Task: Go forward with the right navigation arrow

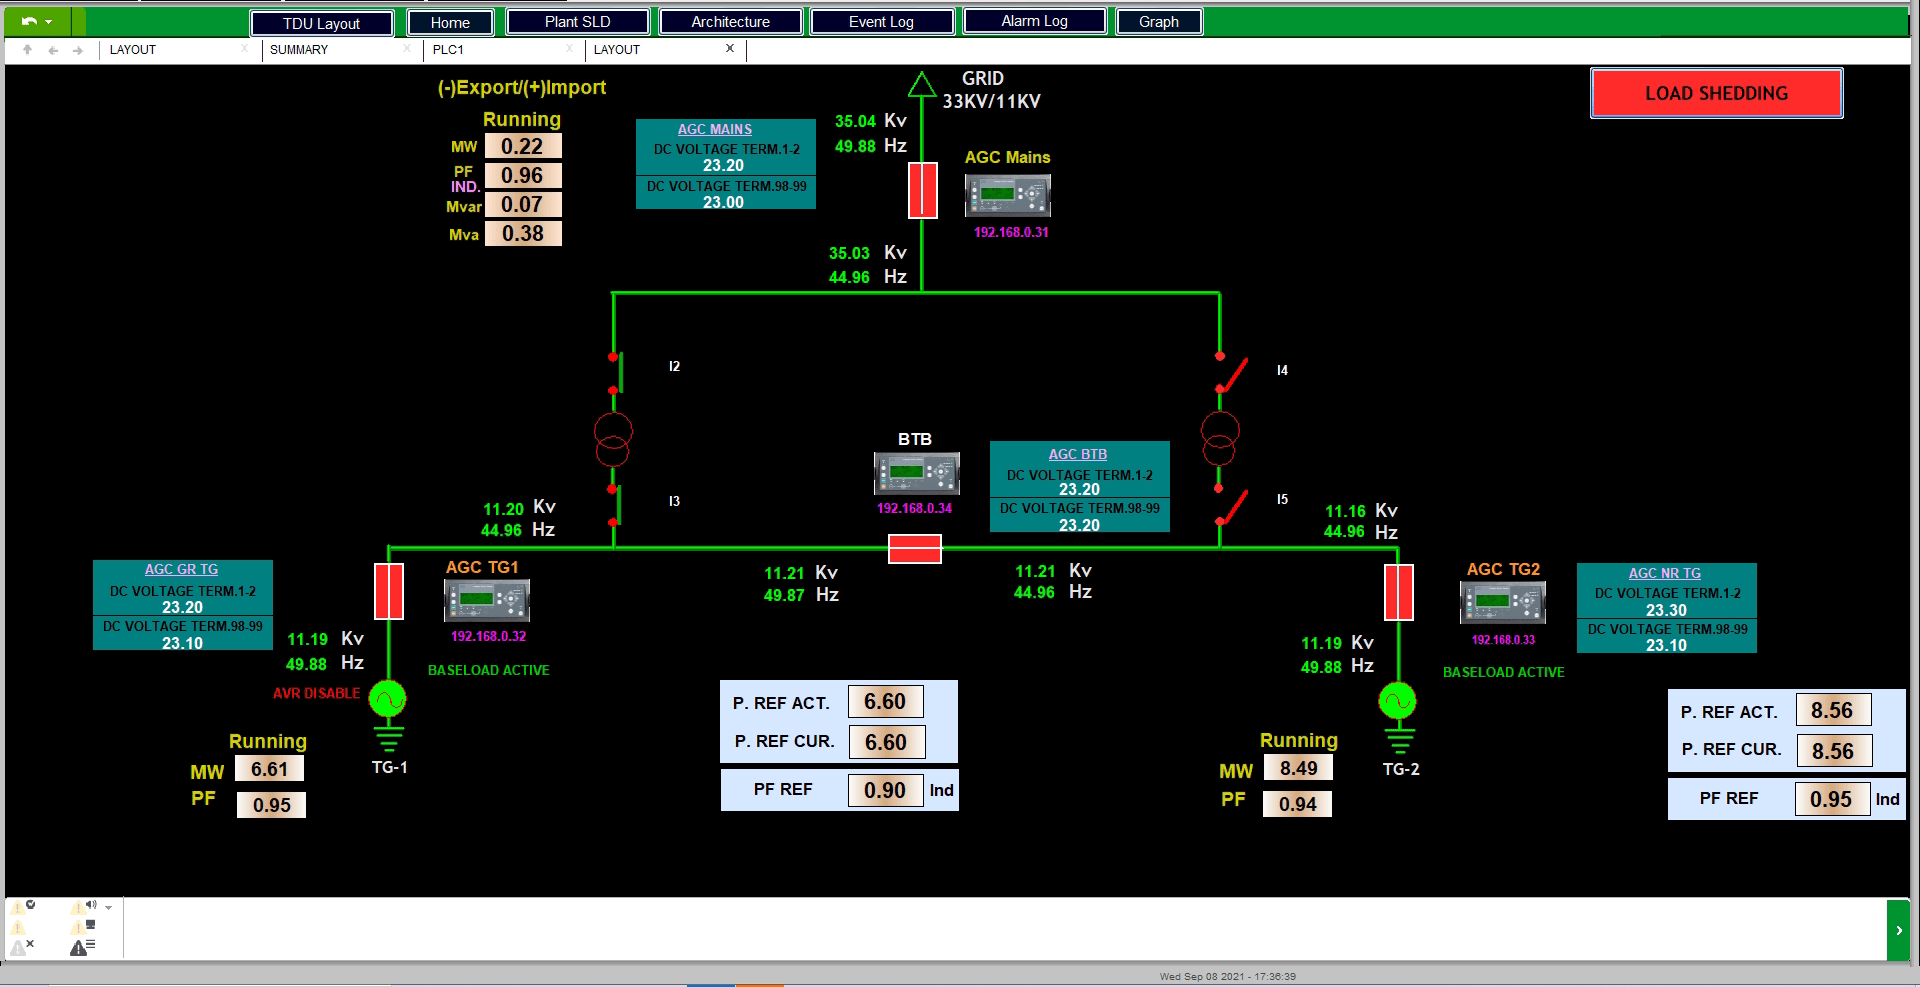Action: (x=78, y=50)
